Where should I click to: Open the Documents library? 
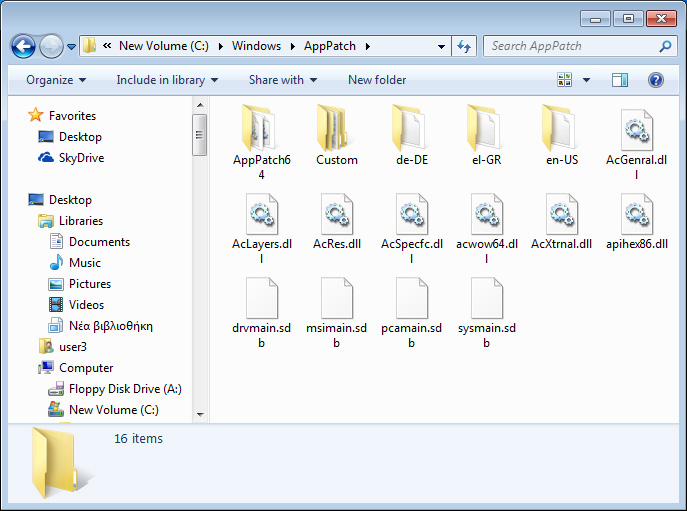tap(90, 242)
